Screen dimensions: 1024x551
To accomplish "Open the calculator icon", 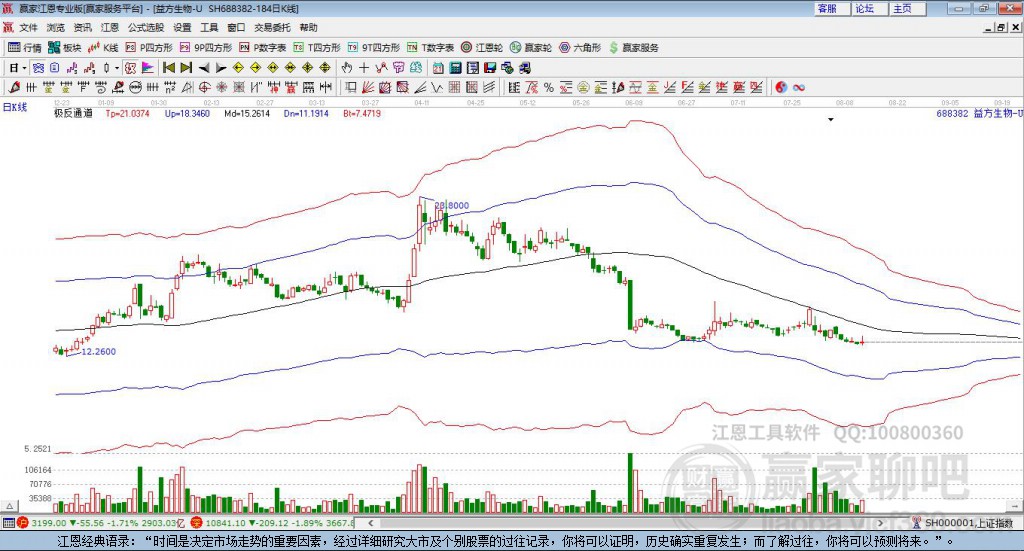I will click(x=456, y=68).
